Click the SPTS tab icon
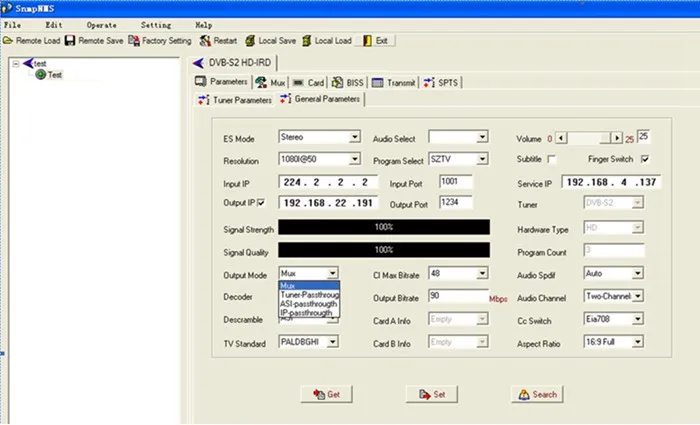The width and height of the screenshot is (700, 425). (x=429, y=82)
